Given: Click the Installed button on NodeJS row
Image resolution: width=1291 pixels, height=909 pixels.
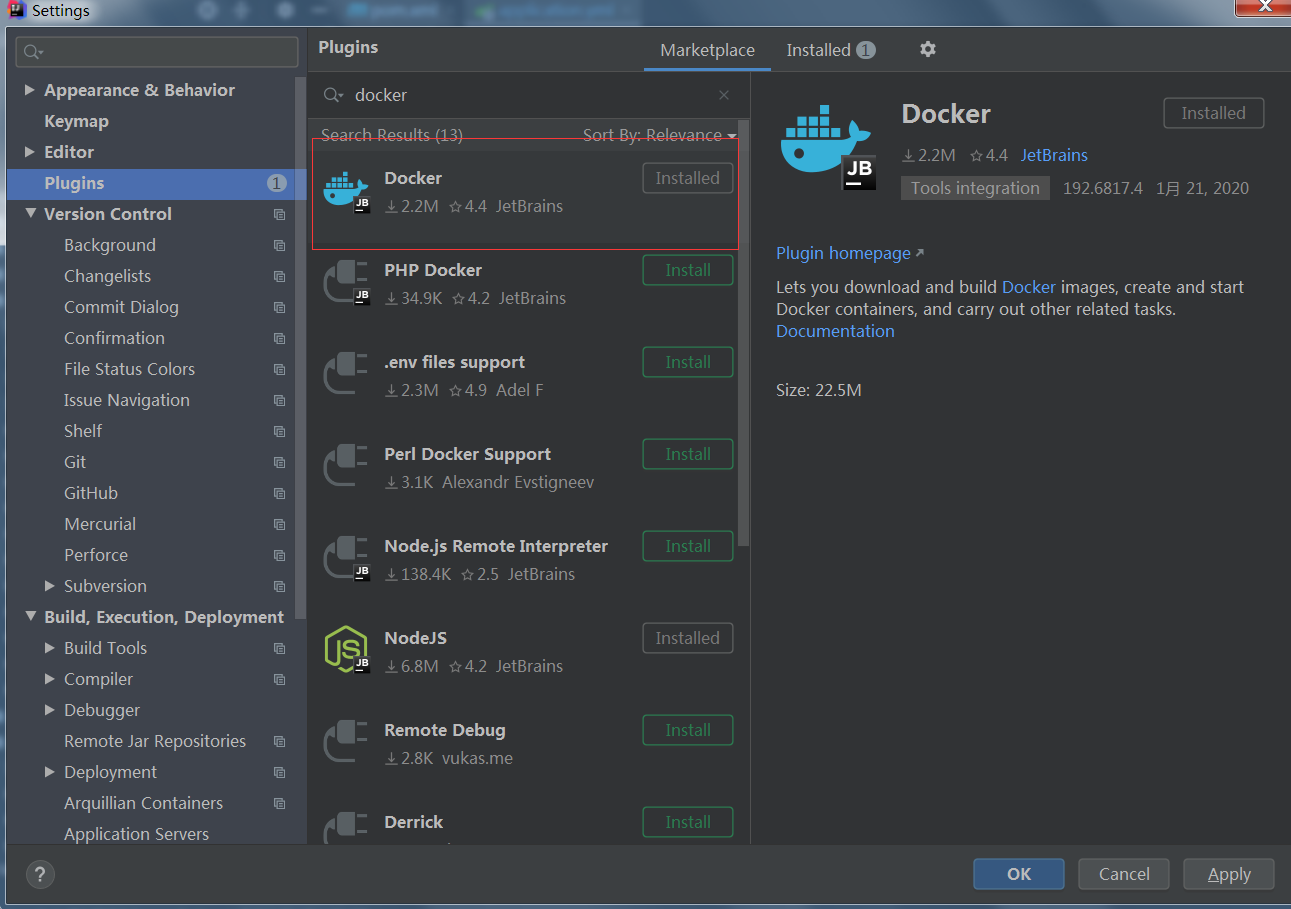Looking at the screenshot, I should [x=688, y=638].
